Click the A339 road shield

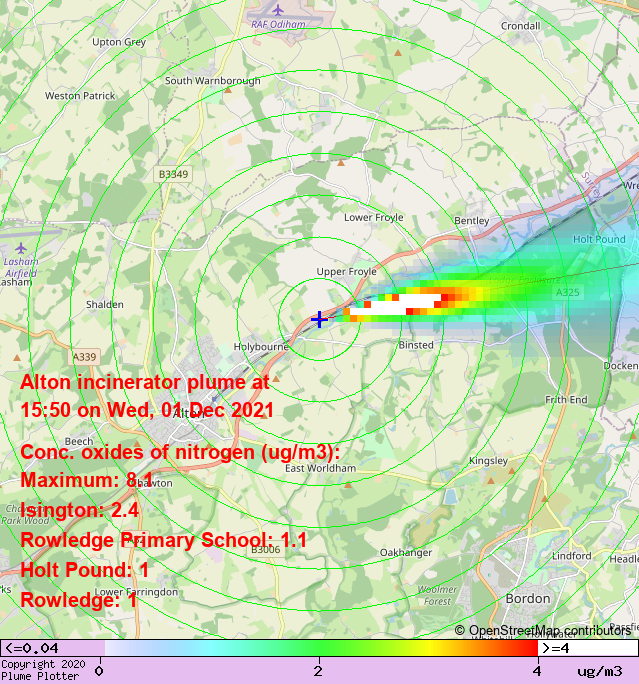[84, 357]
